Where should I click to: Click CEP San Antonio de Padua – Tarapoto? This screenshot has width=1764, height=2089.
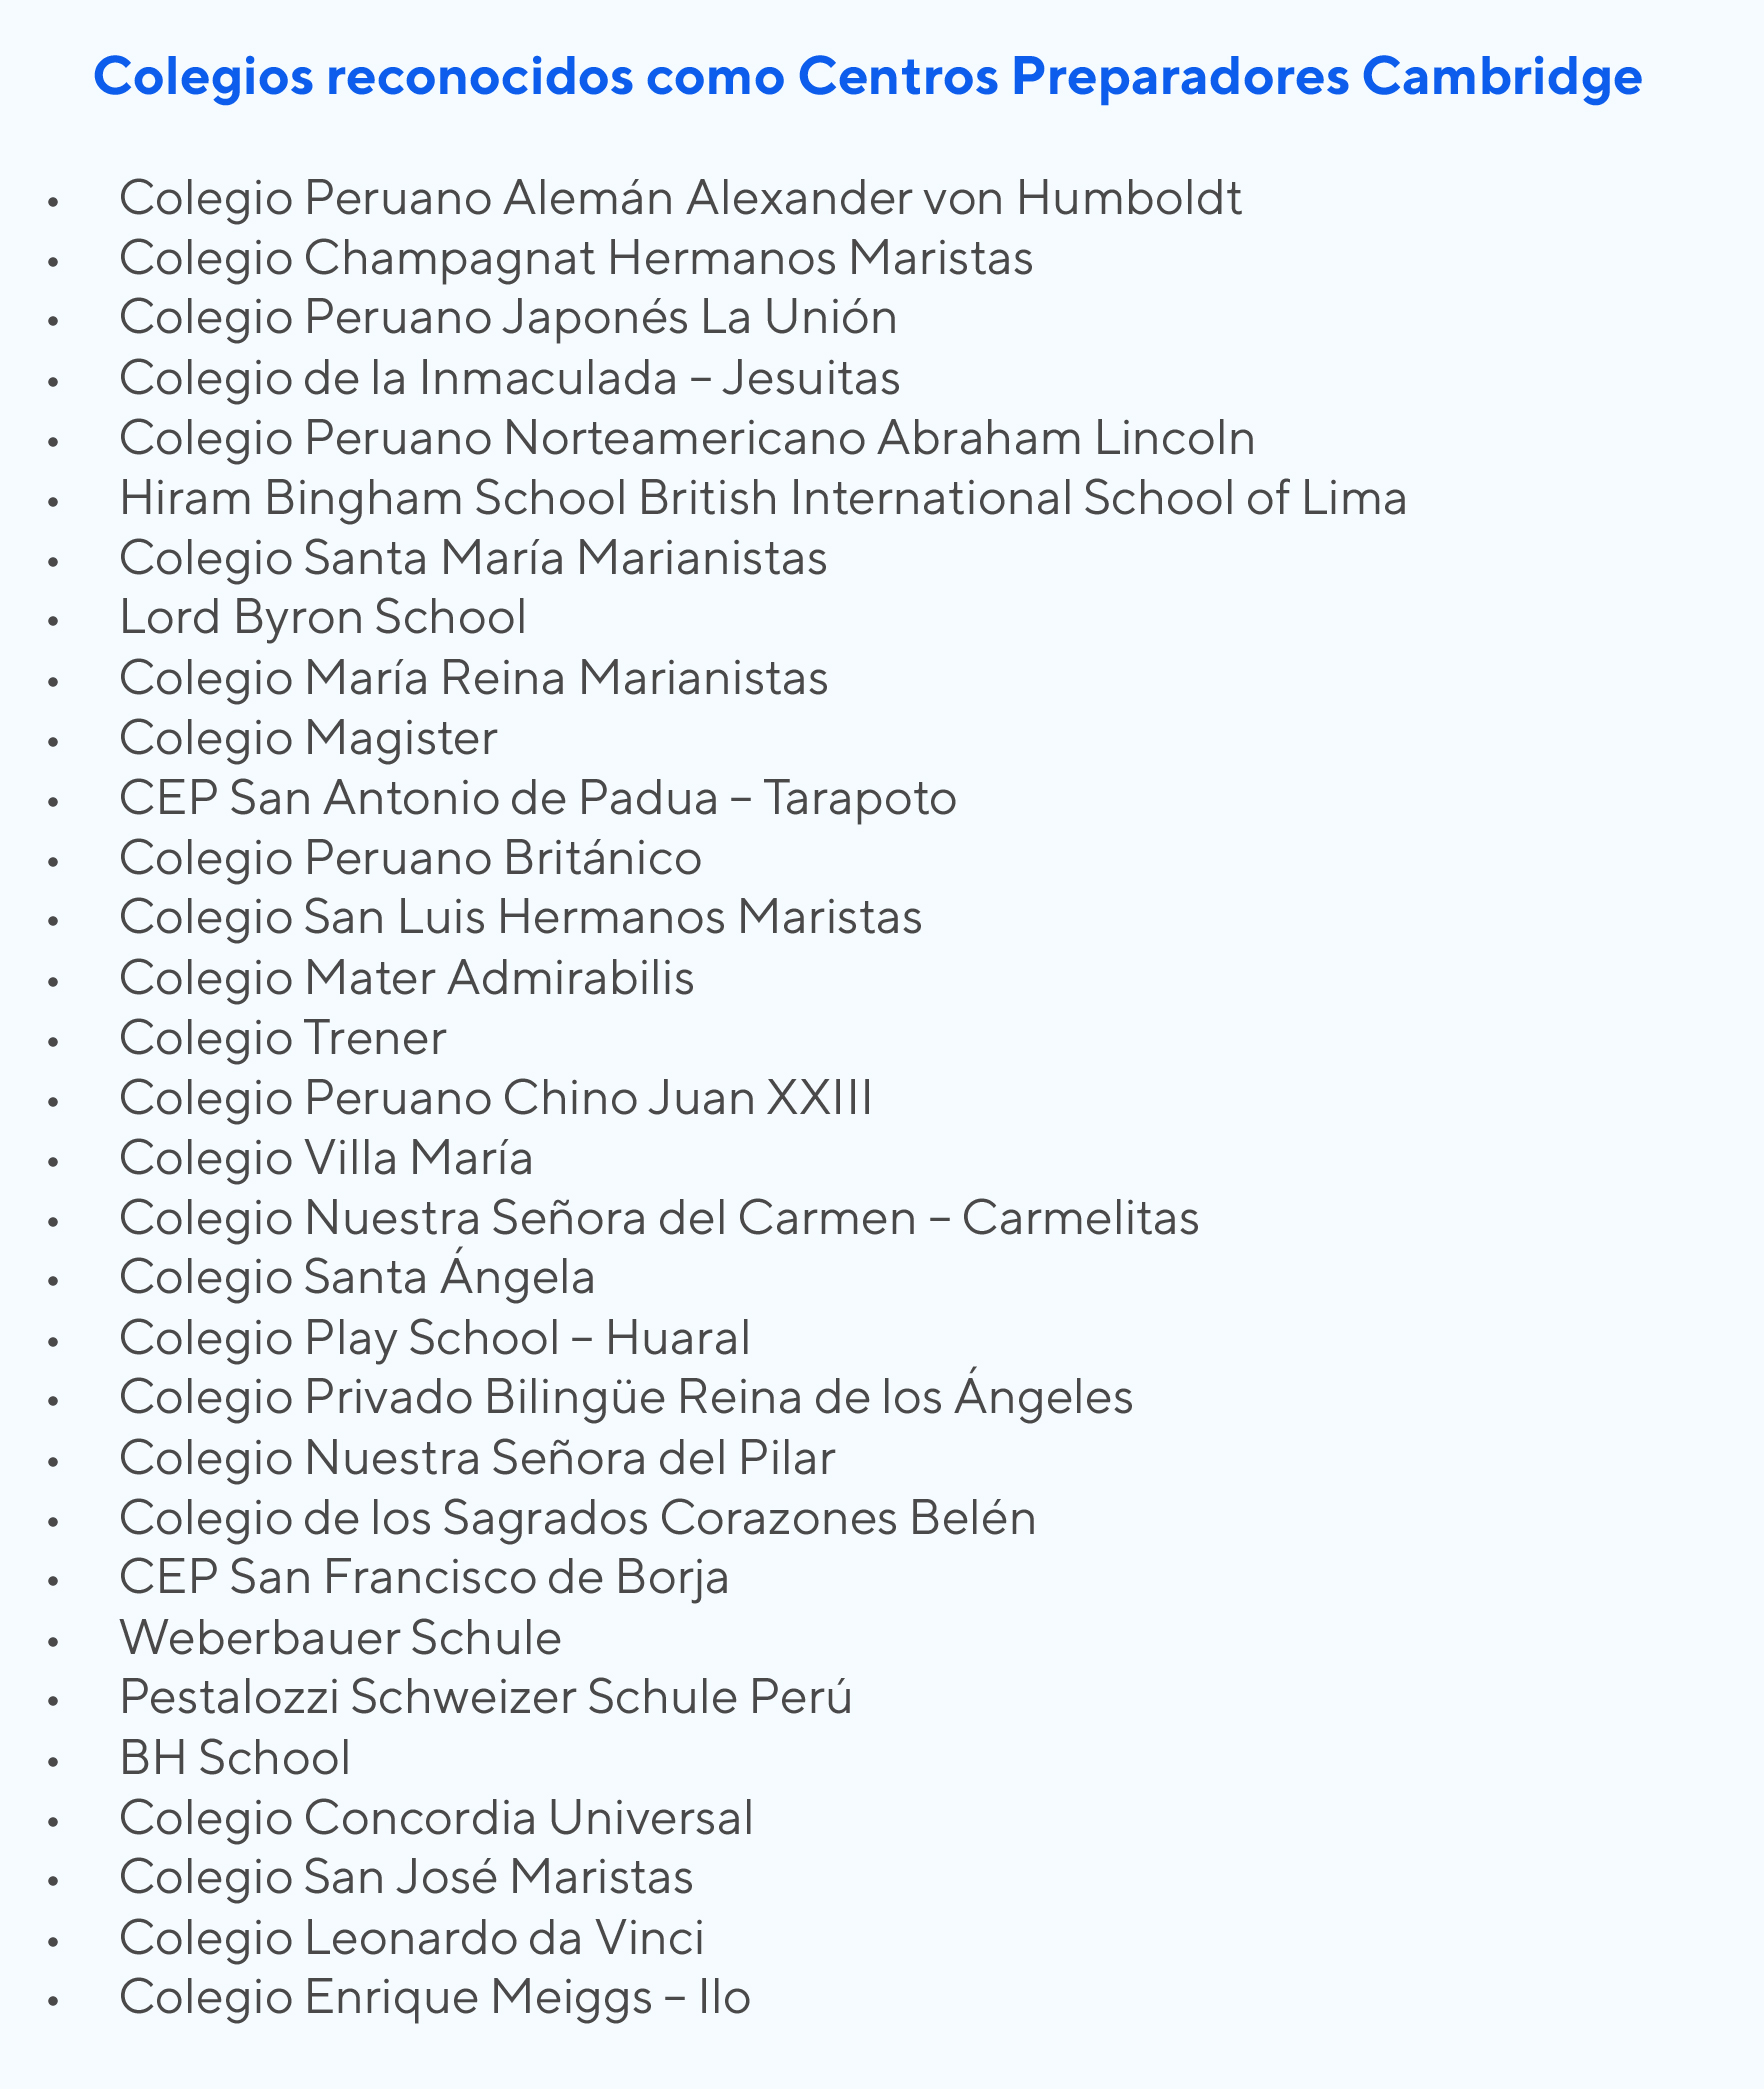pos(538,798)
